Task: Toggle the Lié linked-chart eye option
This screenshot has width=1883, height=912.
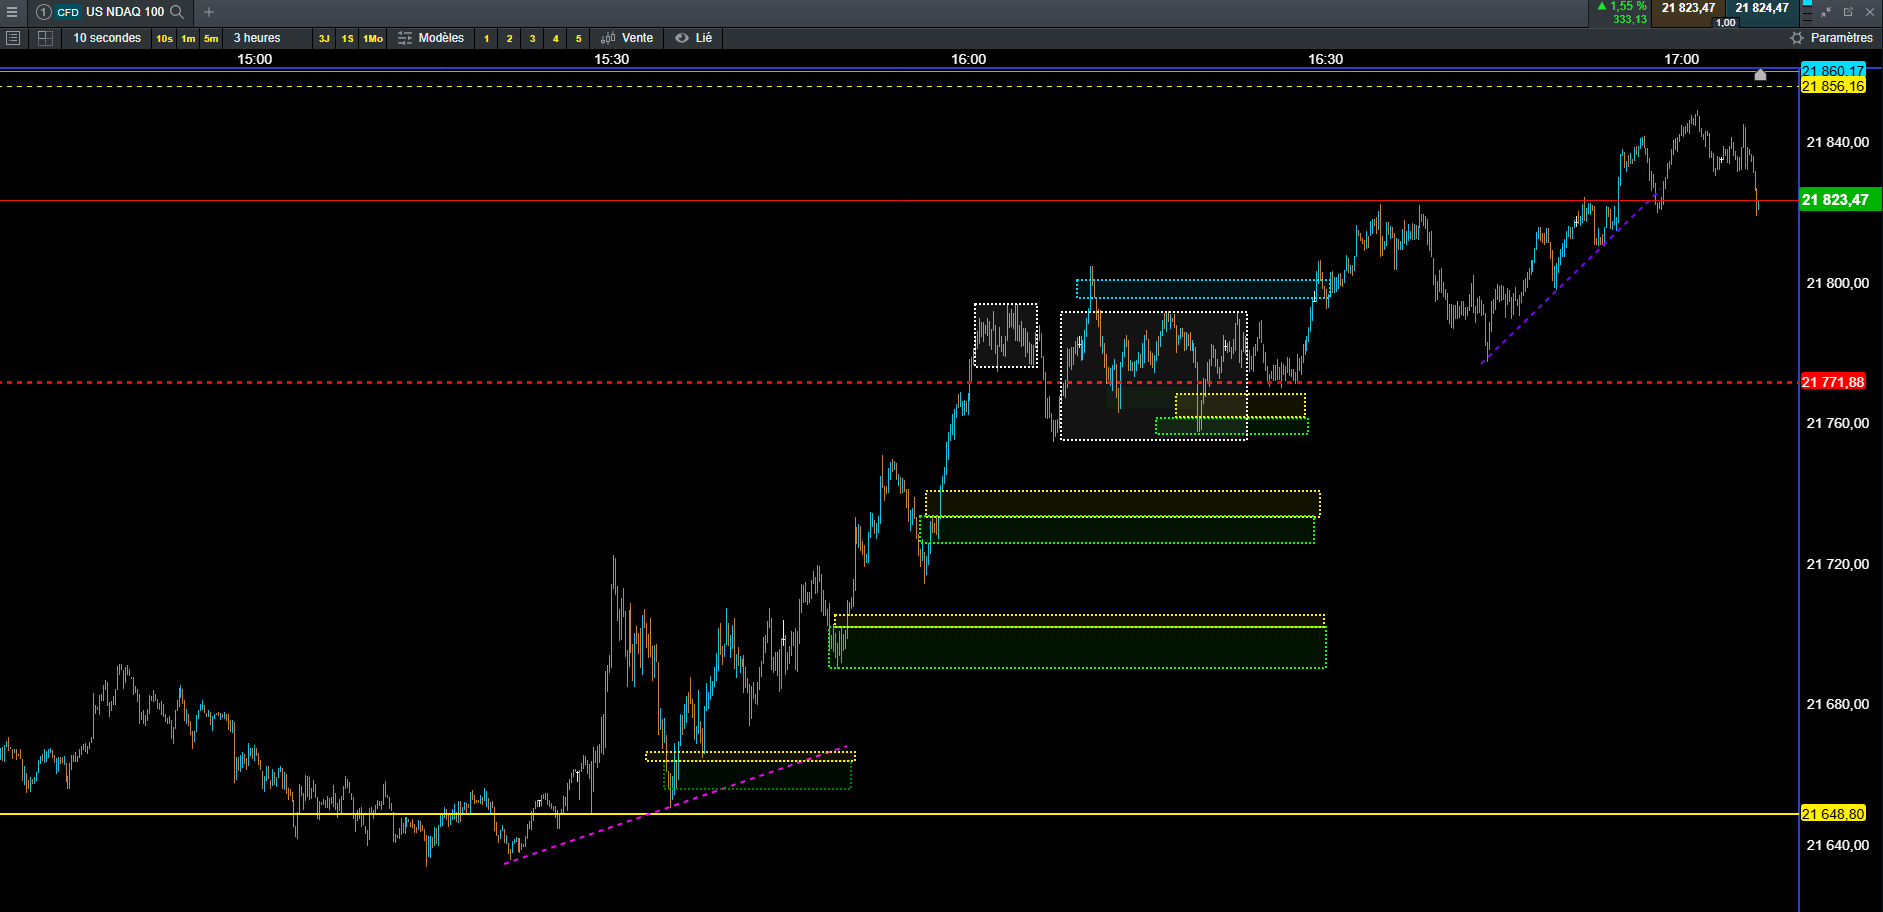Action: pos(694,38)
